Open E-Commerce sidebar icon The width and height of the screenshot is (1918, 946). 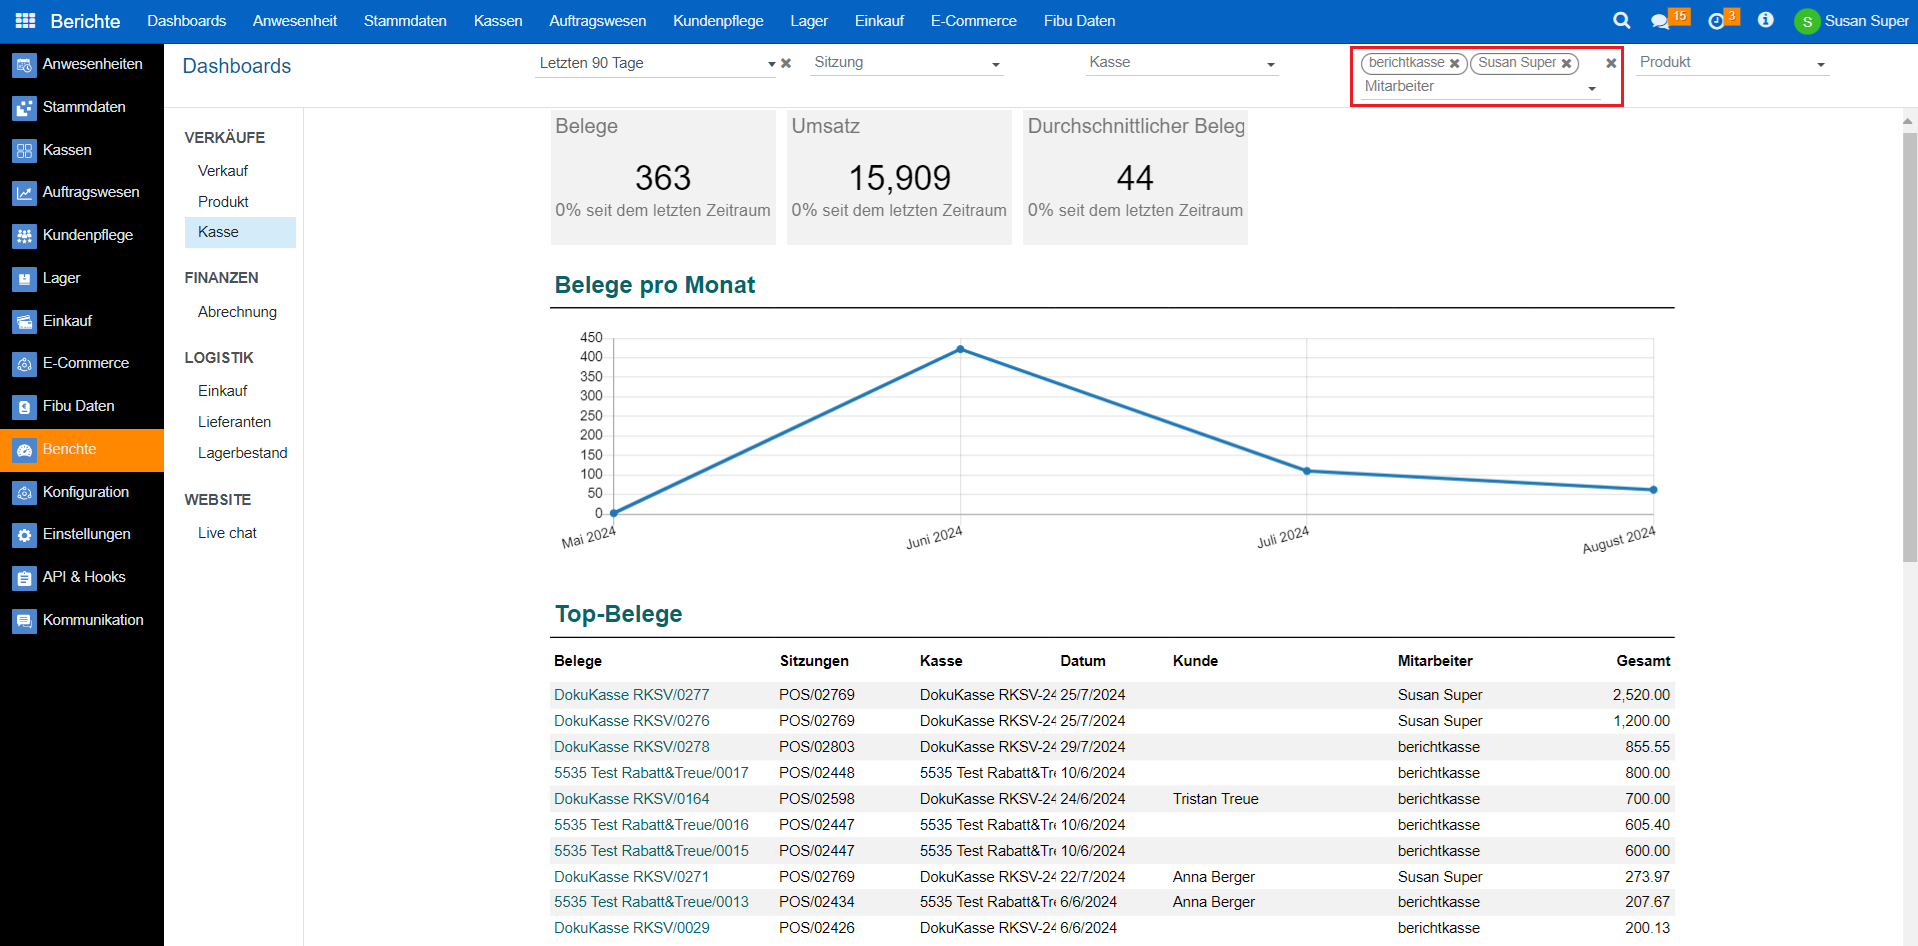tap(24, 364)
